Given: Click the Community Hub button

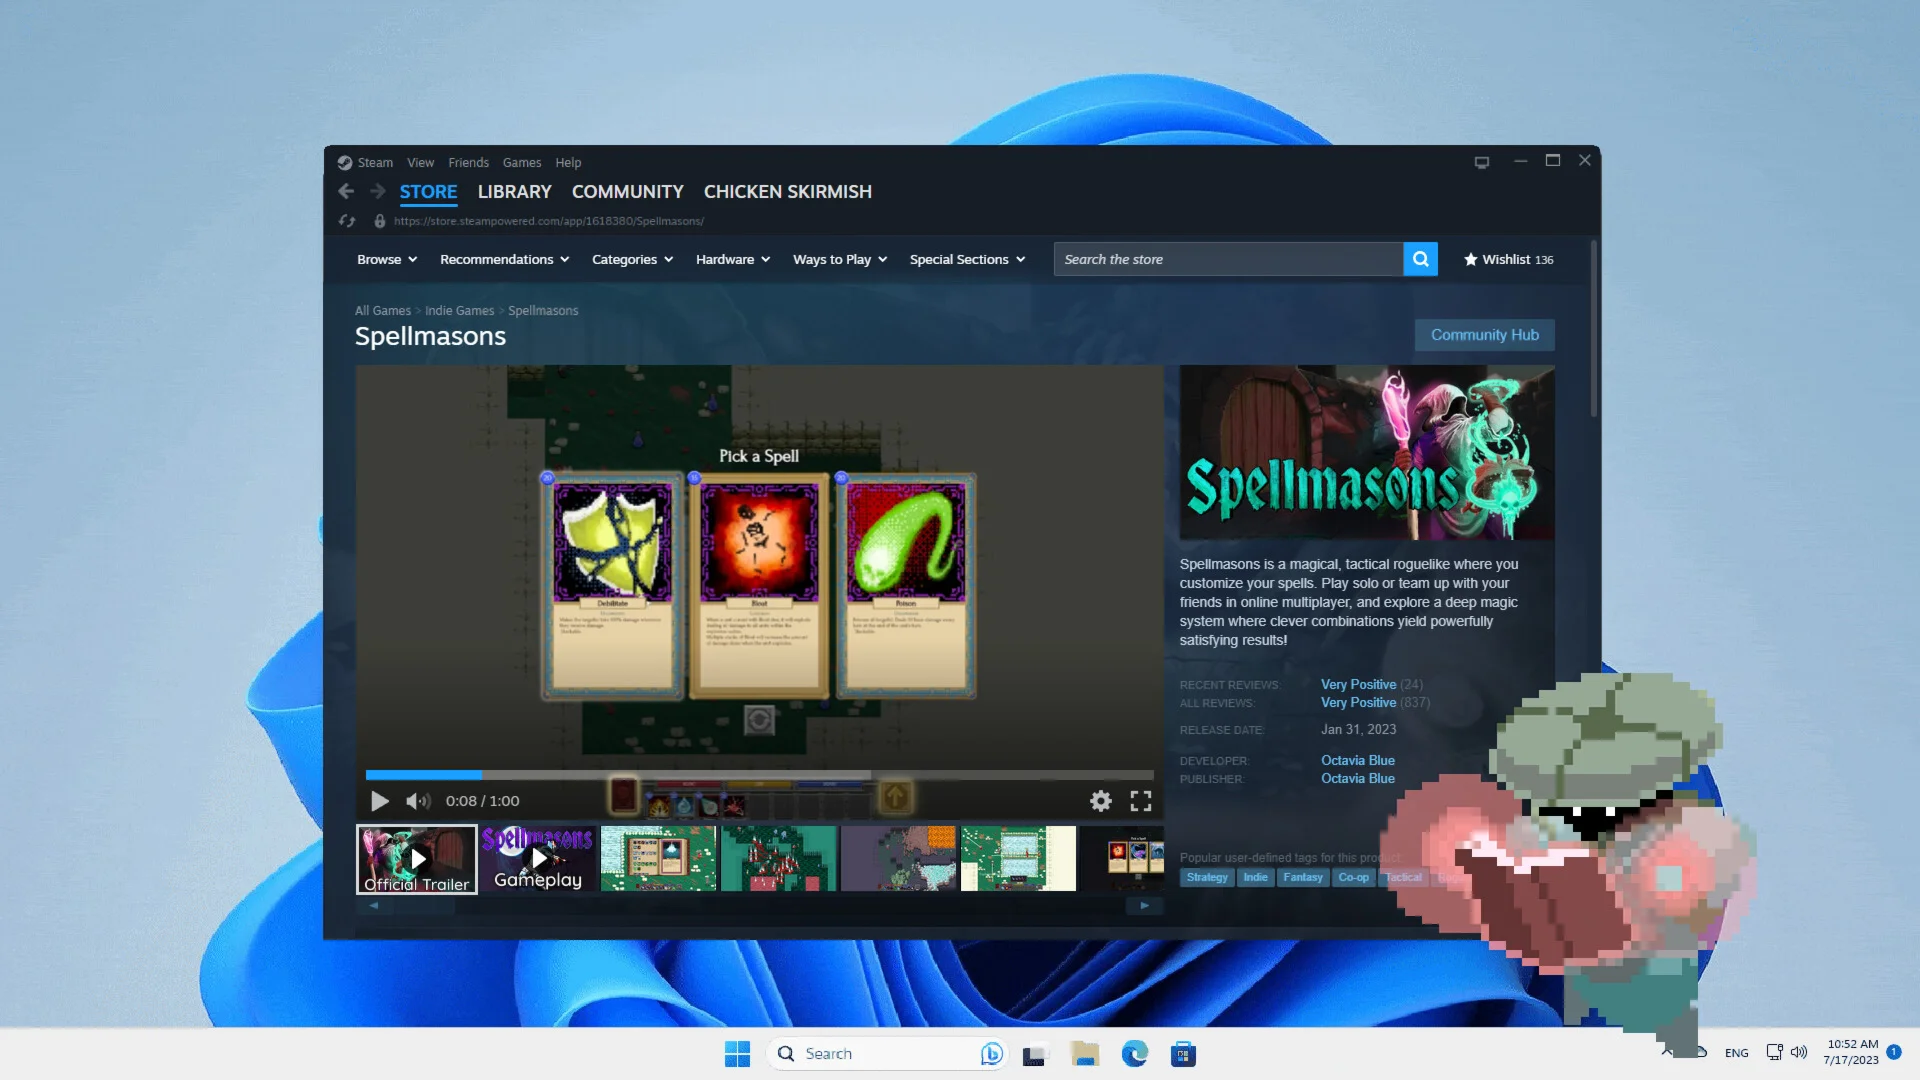Looking at the screenshot, I should tap(1484, 335).
